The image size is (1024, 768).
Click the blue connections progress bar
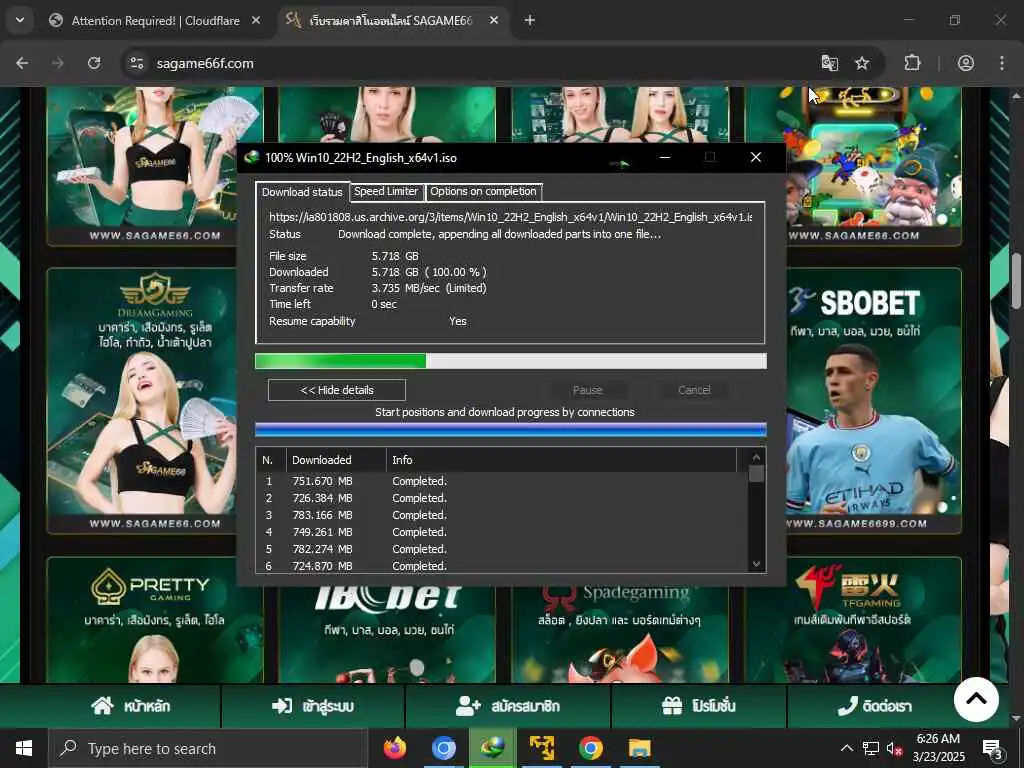click(511, 429)
